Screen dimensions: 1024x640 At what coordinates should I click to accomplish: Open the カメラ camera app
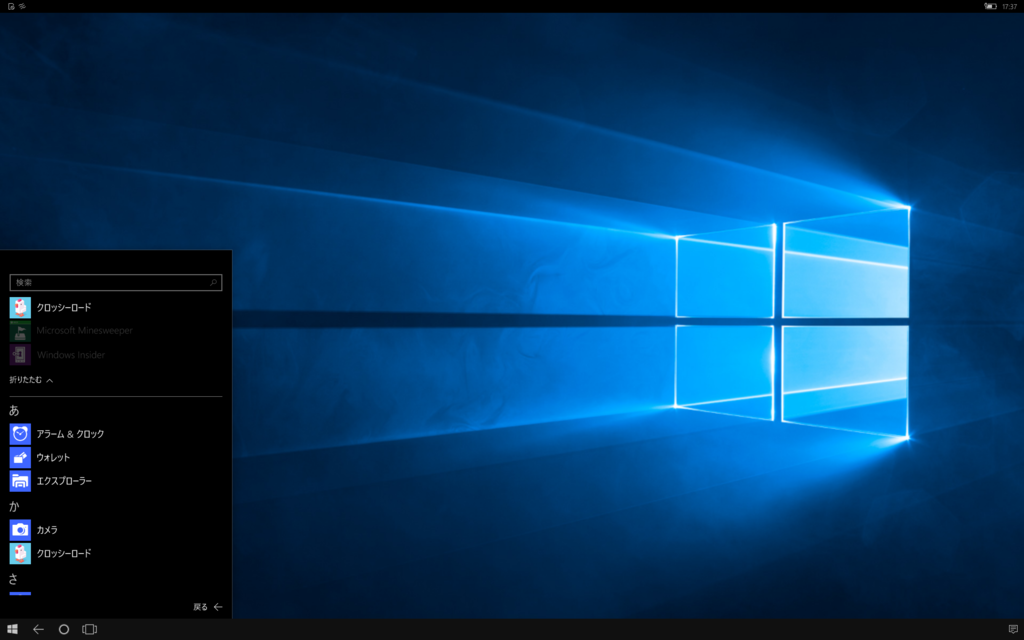point(116,530)
